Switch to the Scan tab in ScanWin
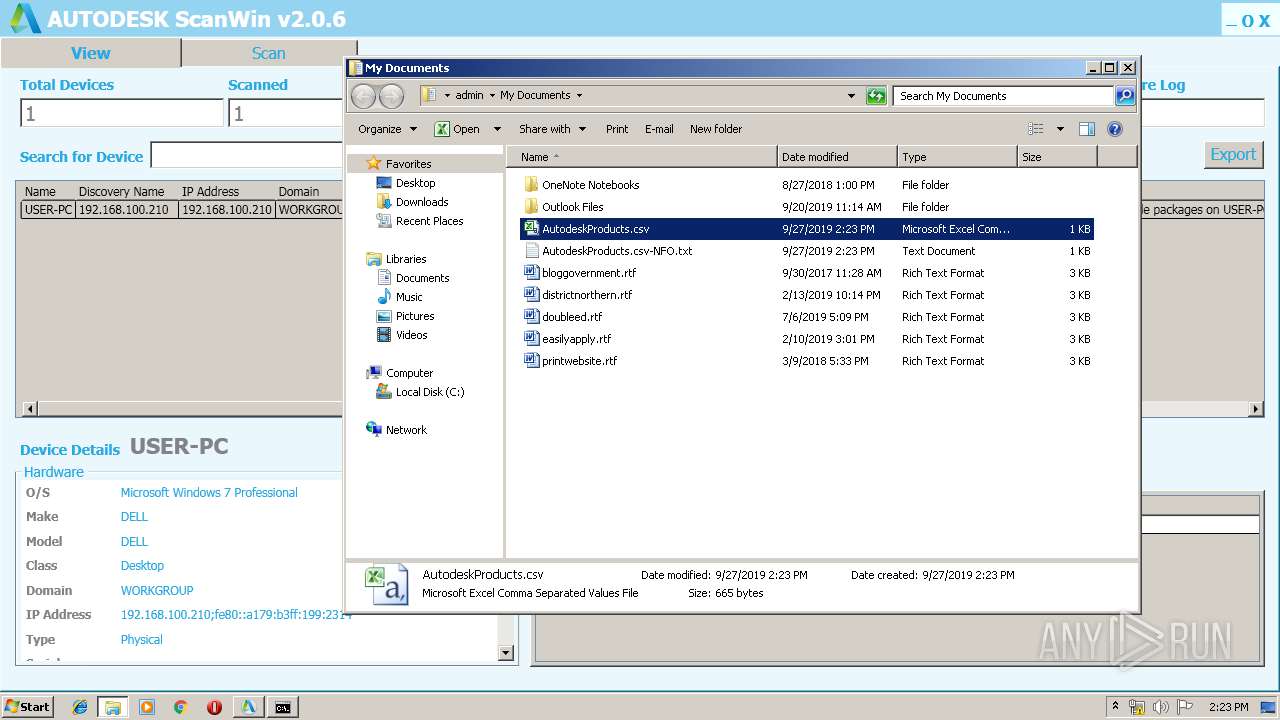Viewport: 1280px width, 720px height. (x=268, y=53)
